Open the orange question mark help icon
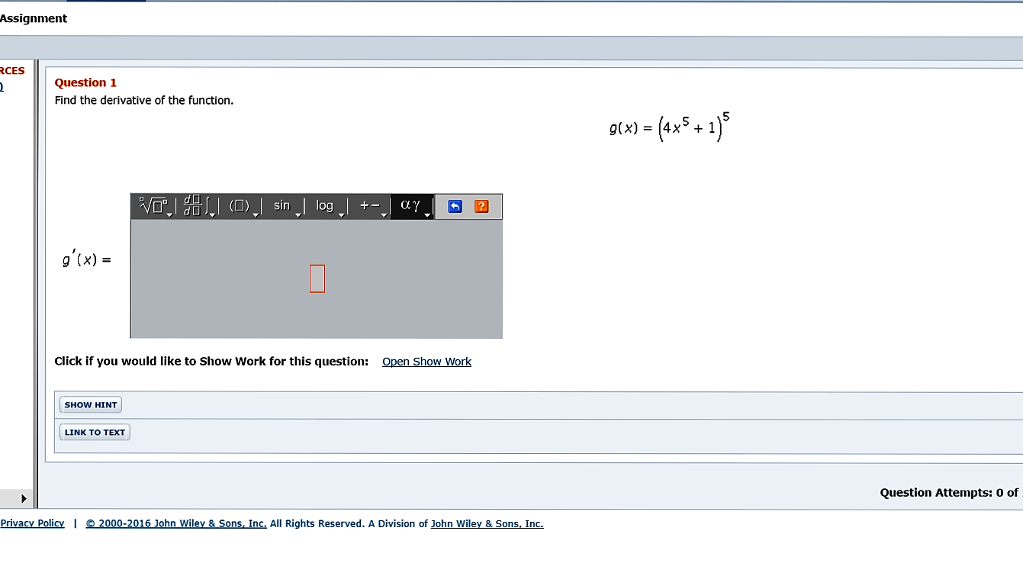 480,205
